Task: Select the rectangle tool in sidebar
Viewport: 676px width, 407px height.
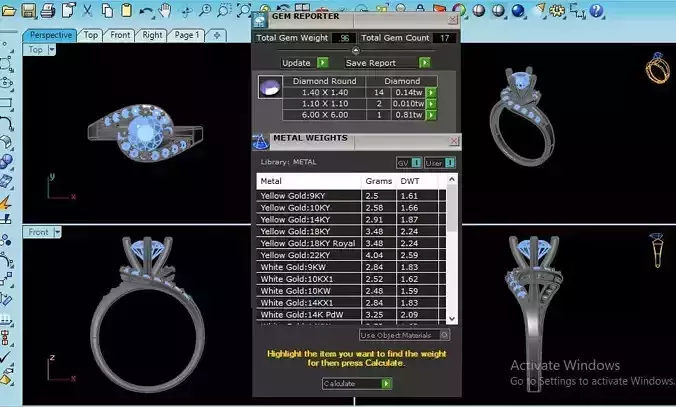Action: [x=6, y=103]
